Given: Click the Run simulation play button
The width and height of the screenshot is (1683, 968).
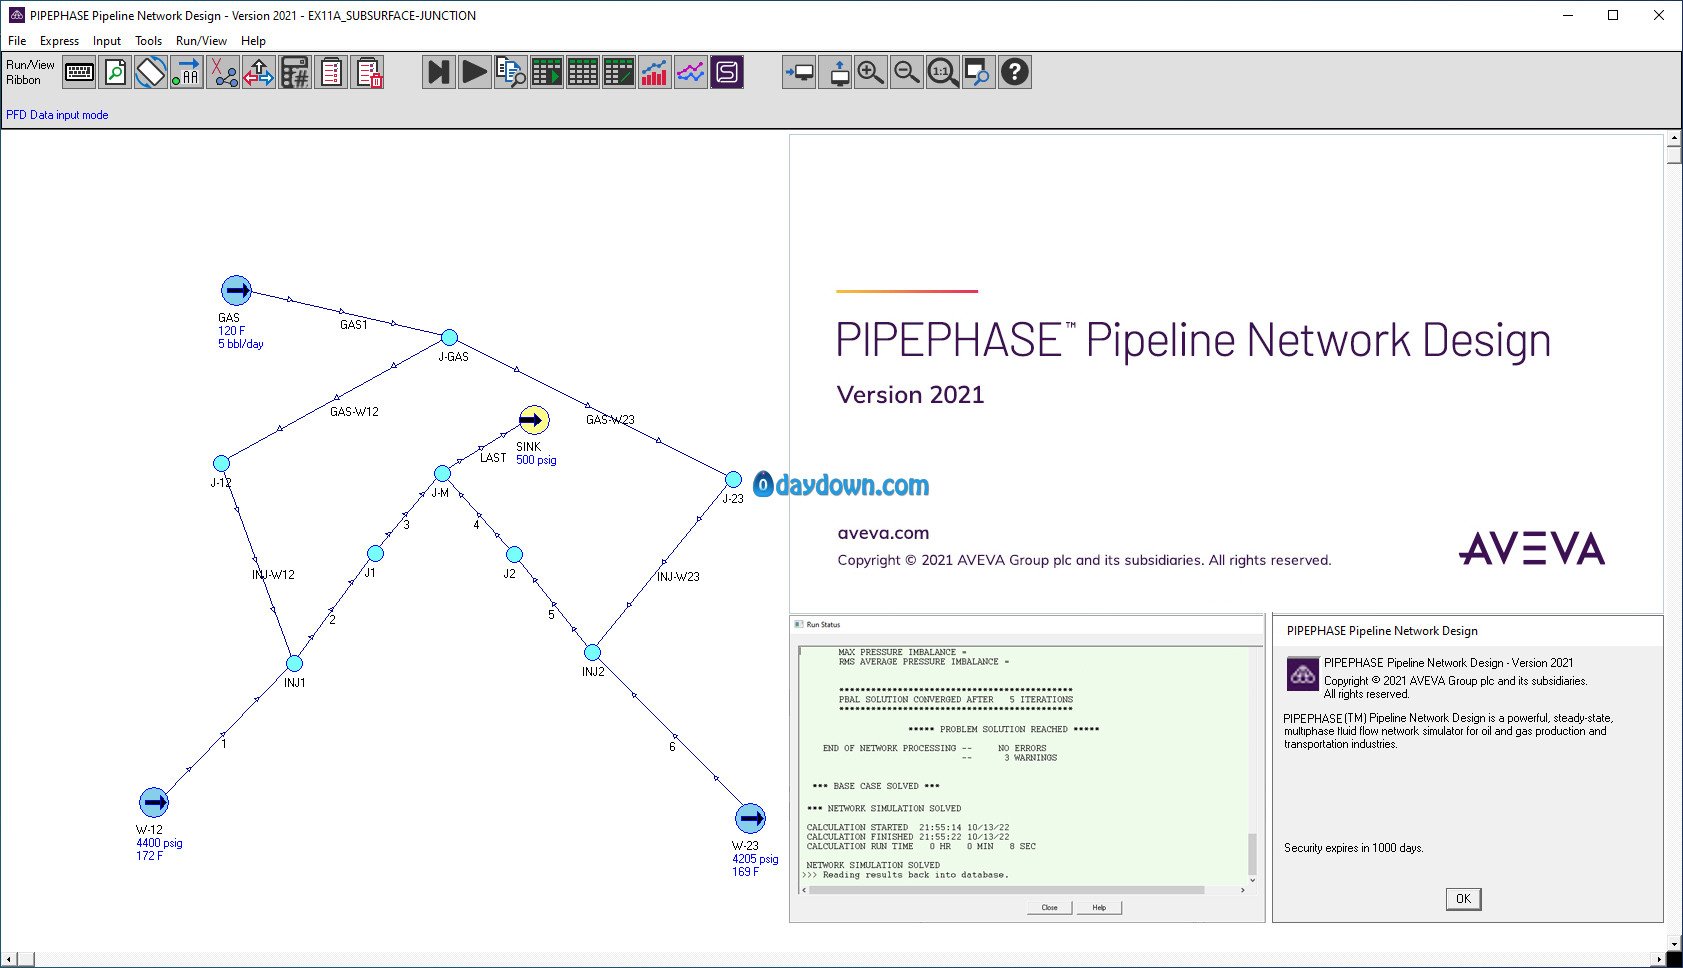Looking at the screenshot, I should coord(475,72).
